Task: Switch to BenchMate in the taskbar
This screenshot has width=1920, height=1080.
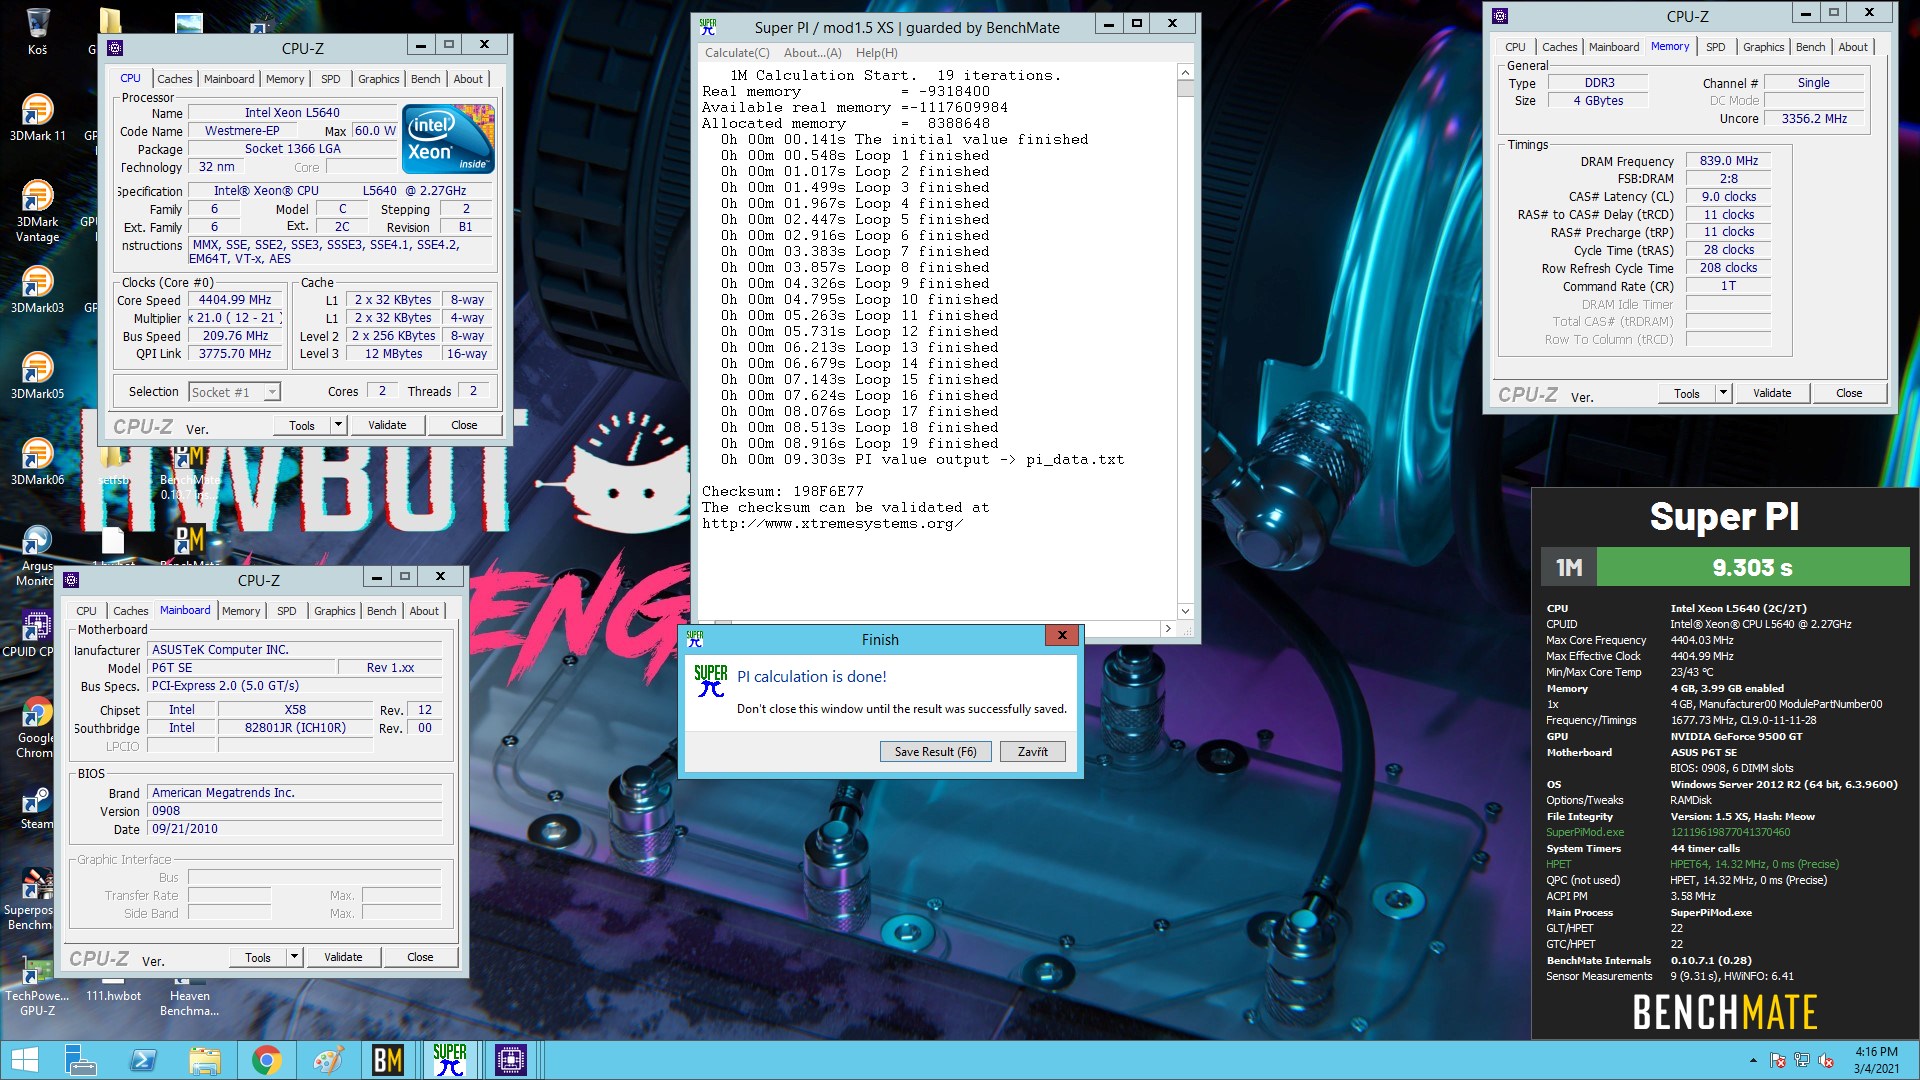Action: click(388, 1060)
